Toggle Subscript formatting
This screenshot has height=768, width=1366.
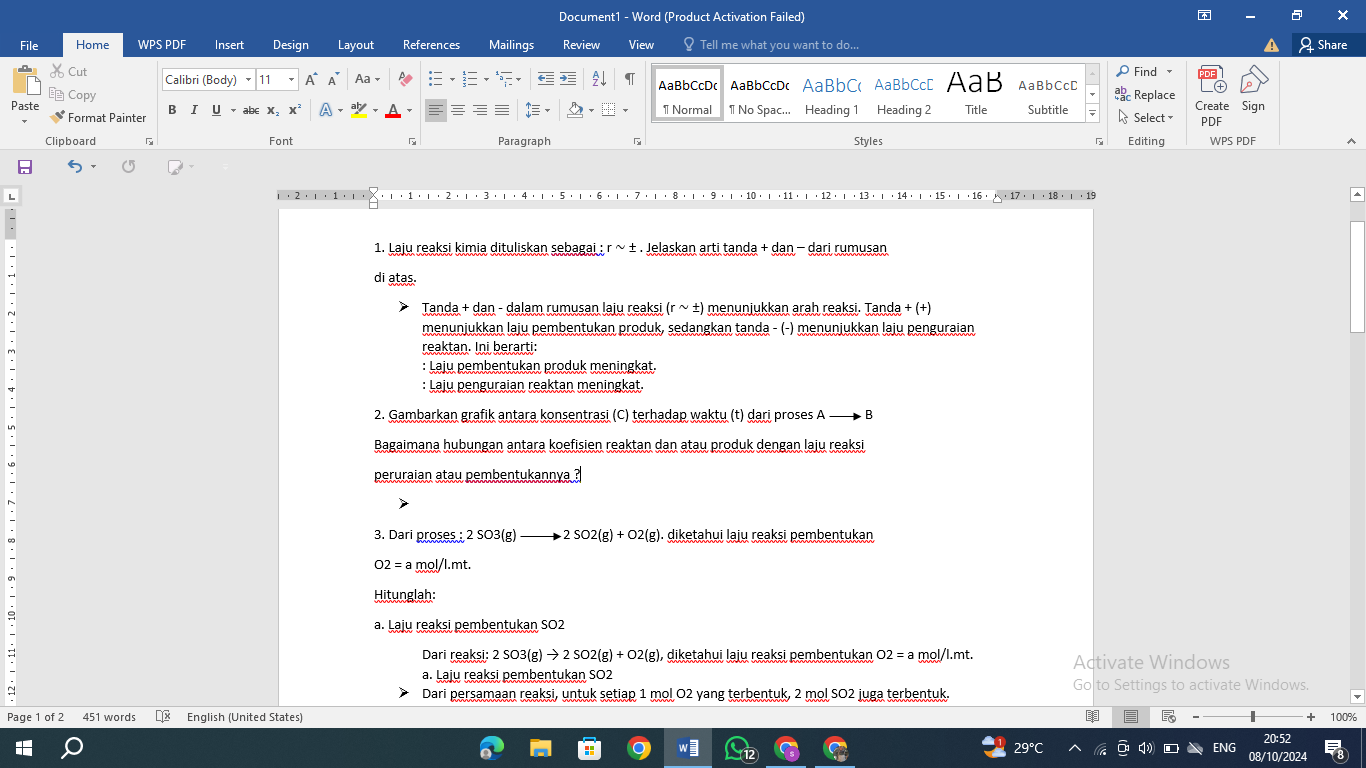pyautogui.click(x=273, y=110)
